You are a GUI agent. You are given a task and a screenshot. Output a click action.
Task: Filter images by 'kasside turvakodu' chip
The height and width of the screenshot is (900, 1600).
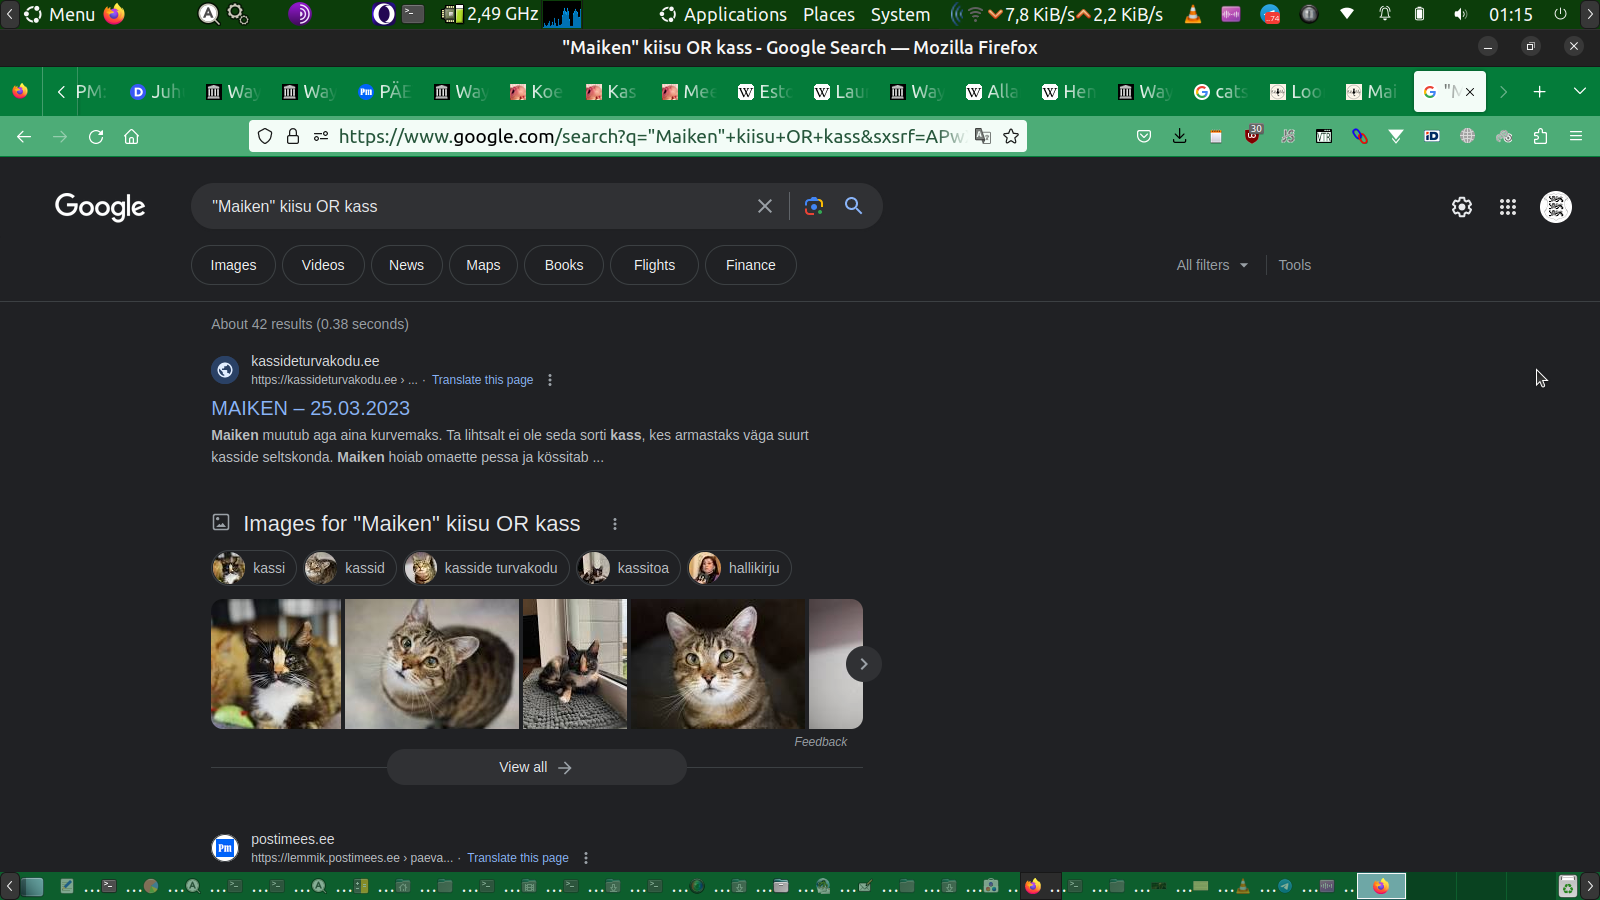pos(487,568)
